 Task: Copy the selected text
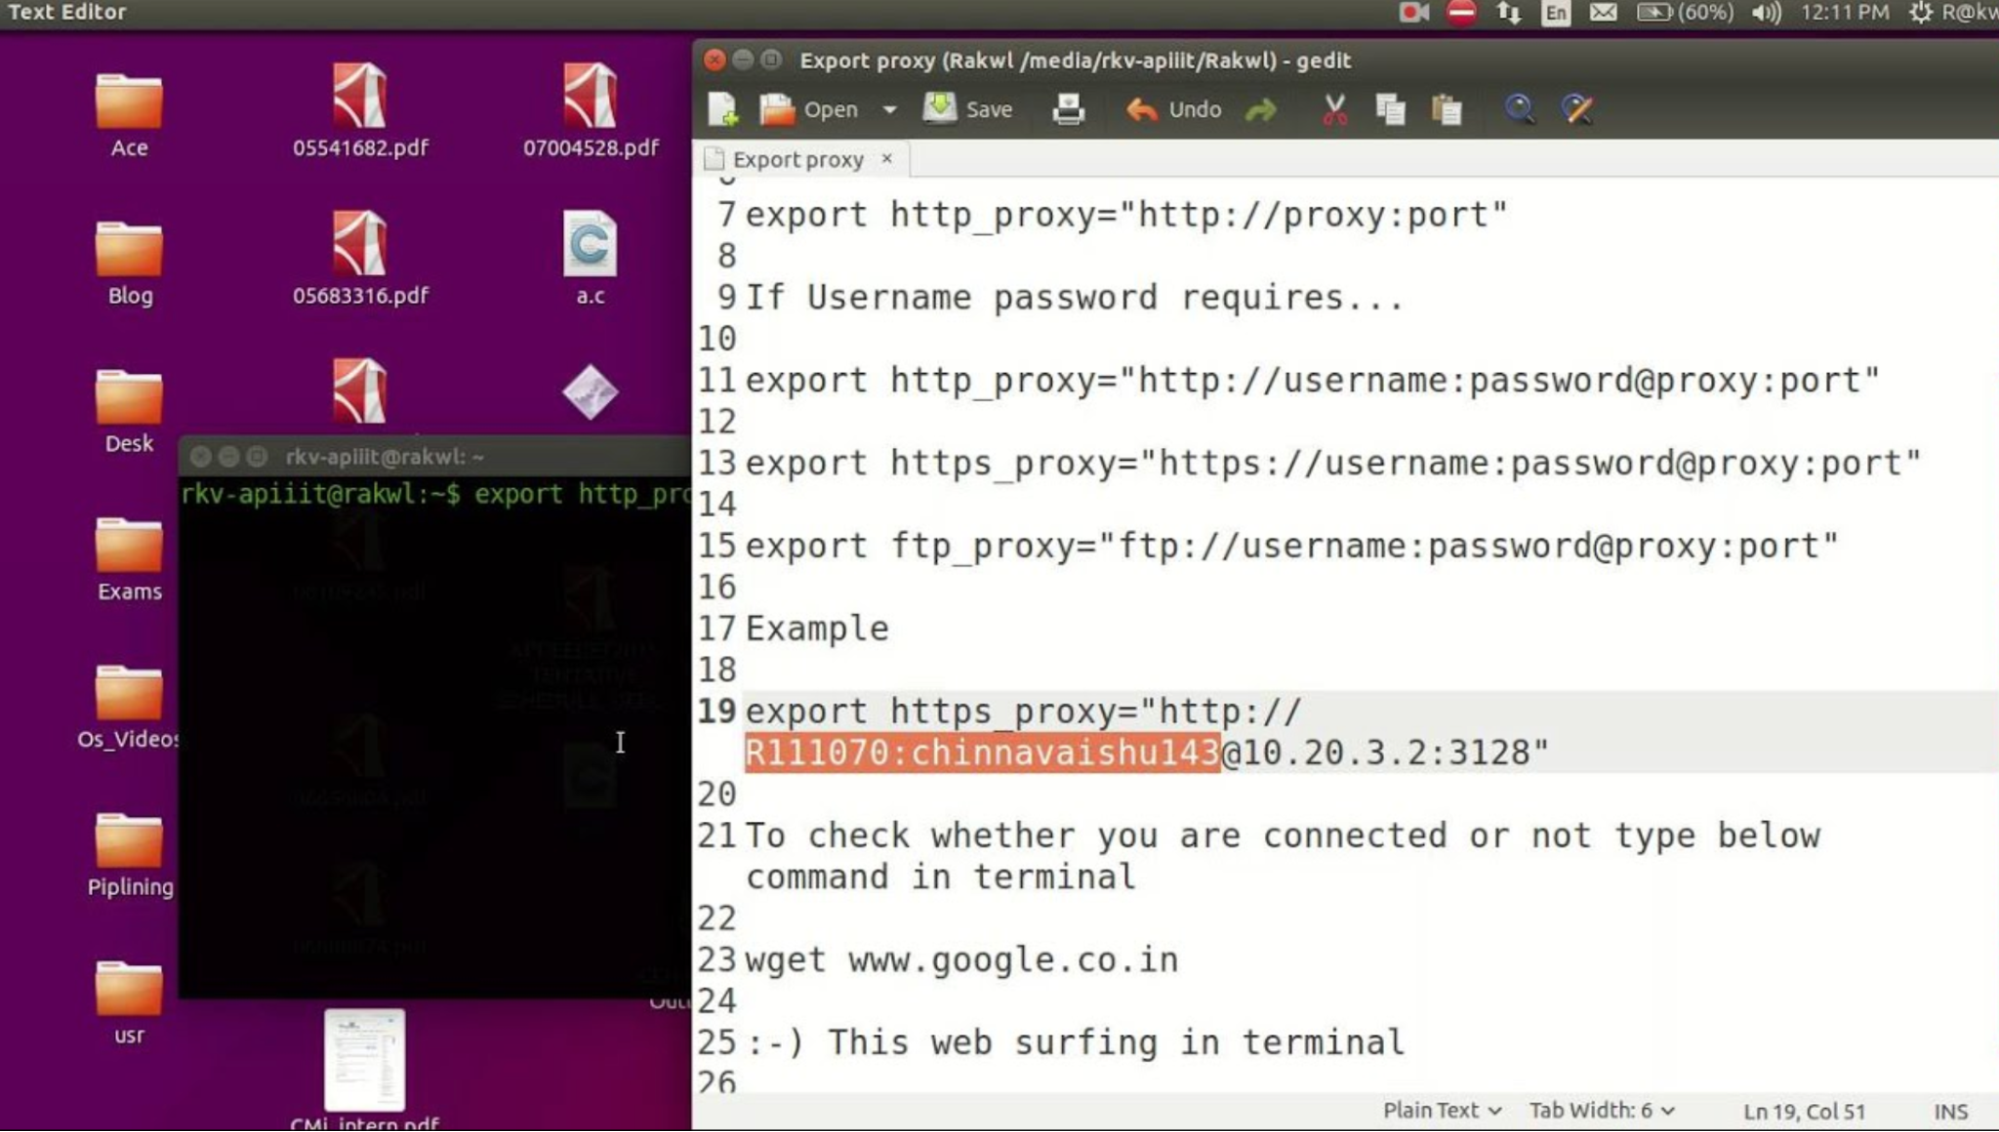click(1390, 109)
